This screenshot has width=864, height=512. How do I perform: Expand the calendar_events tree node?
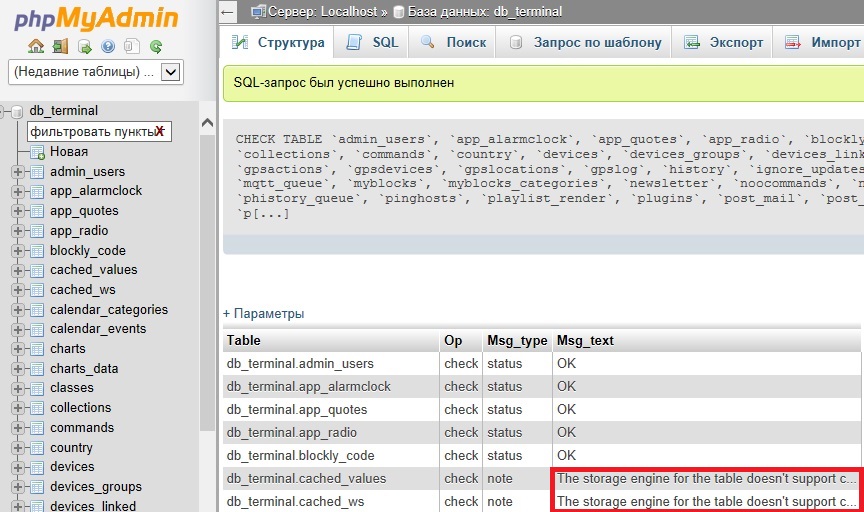(18, 329)
